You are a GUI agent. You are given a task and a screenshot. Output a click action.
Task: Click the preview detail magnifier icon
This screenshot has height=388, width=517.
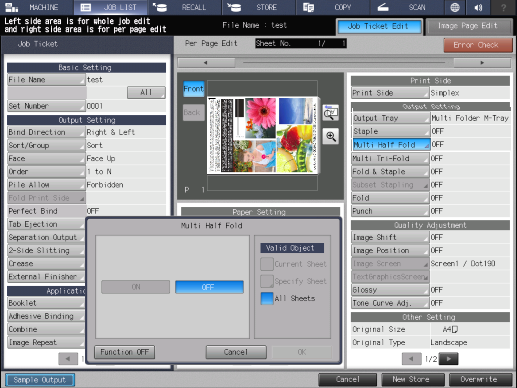coord(331,113)
